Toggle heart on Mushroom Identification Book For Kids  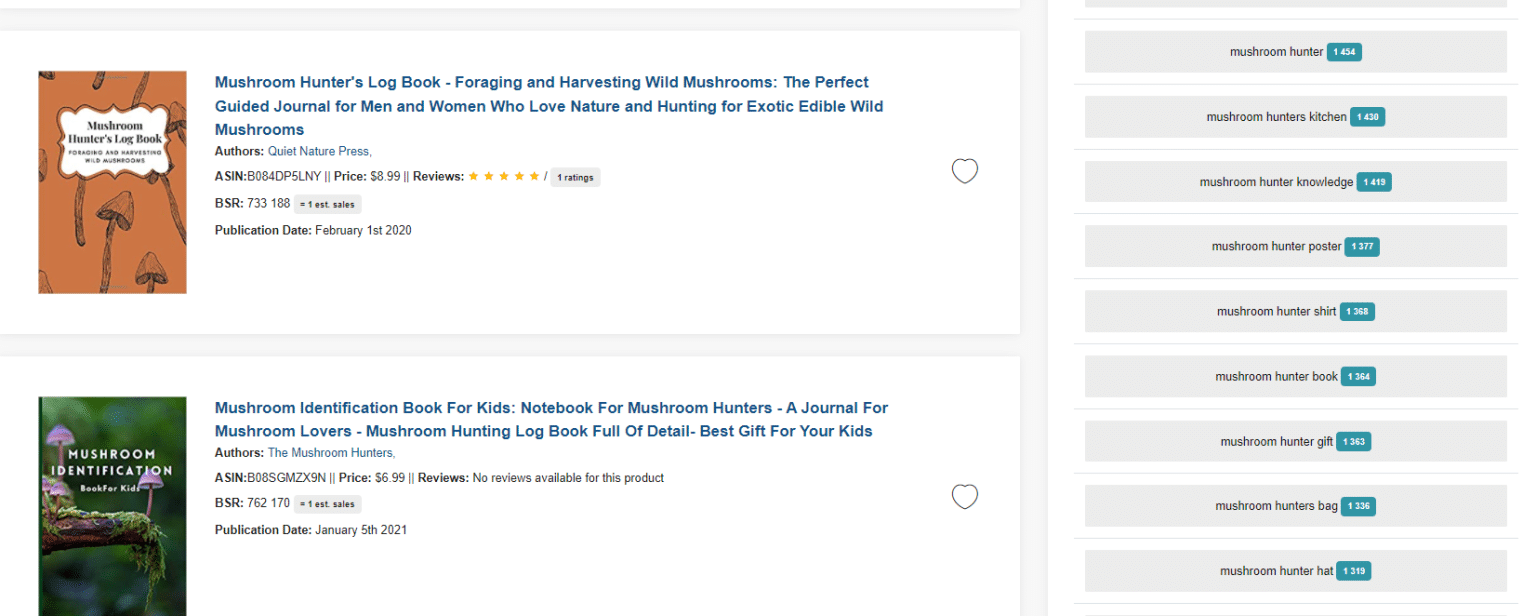point(964,497)
